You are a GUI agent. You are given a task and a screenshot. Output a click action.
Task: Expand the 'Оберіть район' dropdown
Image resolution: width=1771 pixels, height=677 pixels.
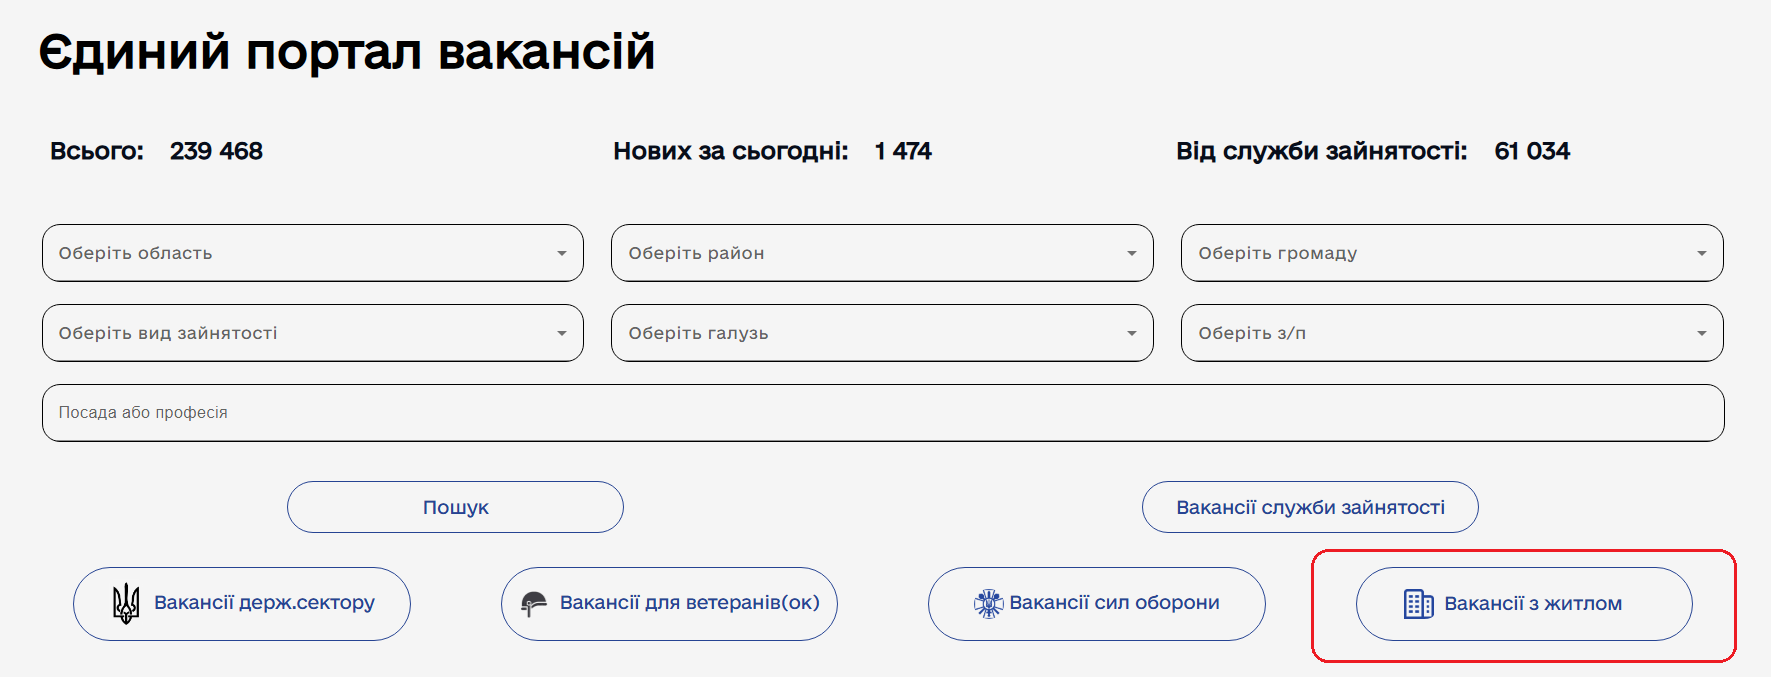tap(881, 253)
